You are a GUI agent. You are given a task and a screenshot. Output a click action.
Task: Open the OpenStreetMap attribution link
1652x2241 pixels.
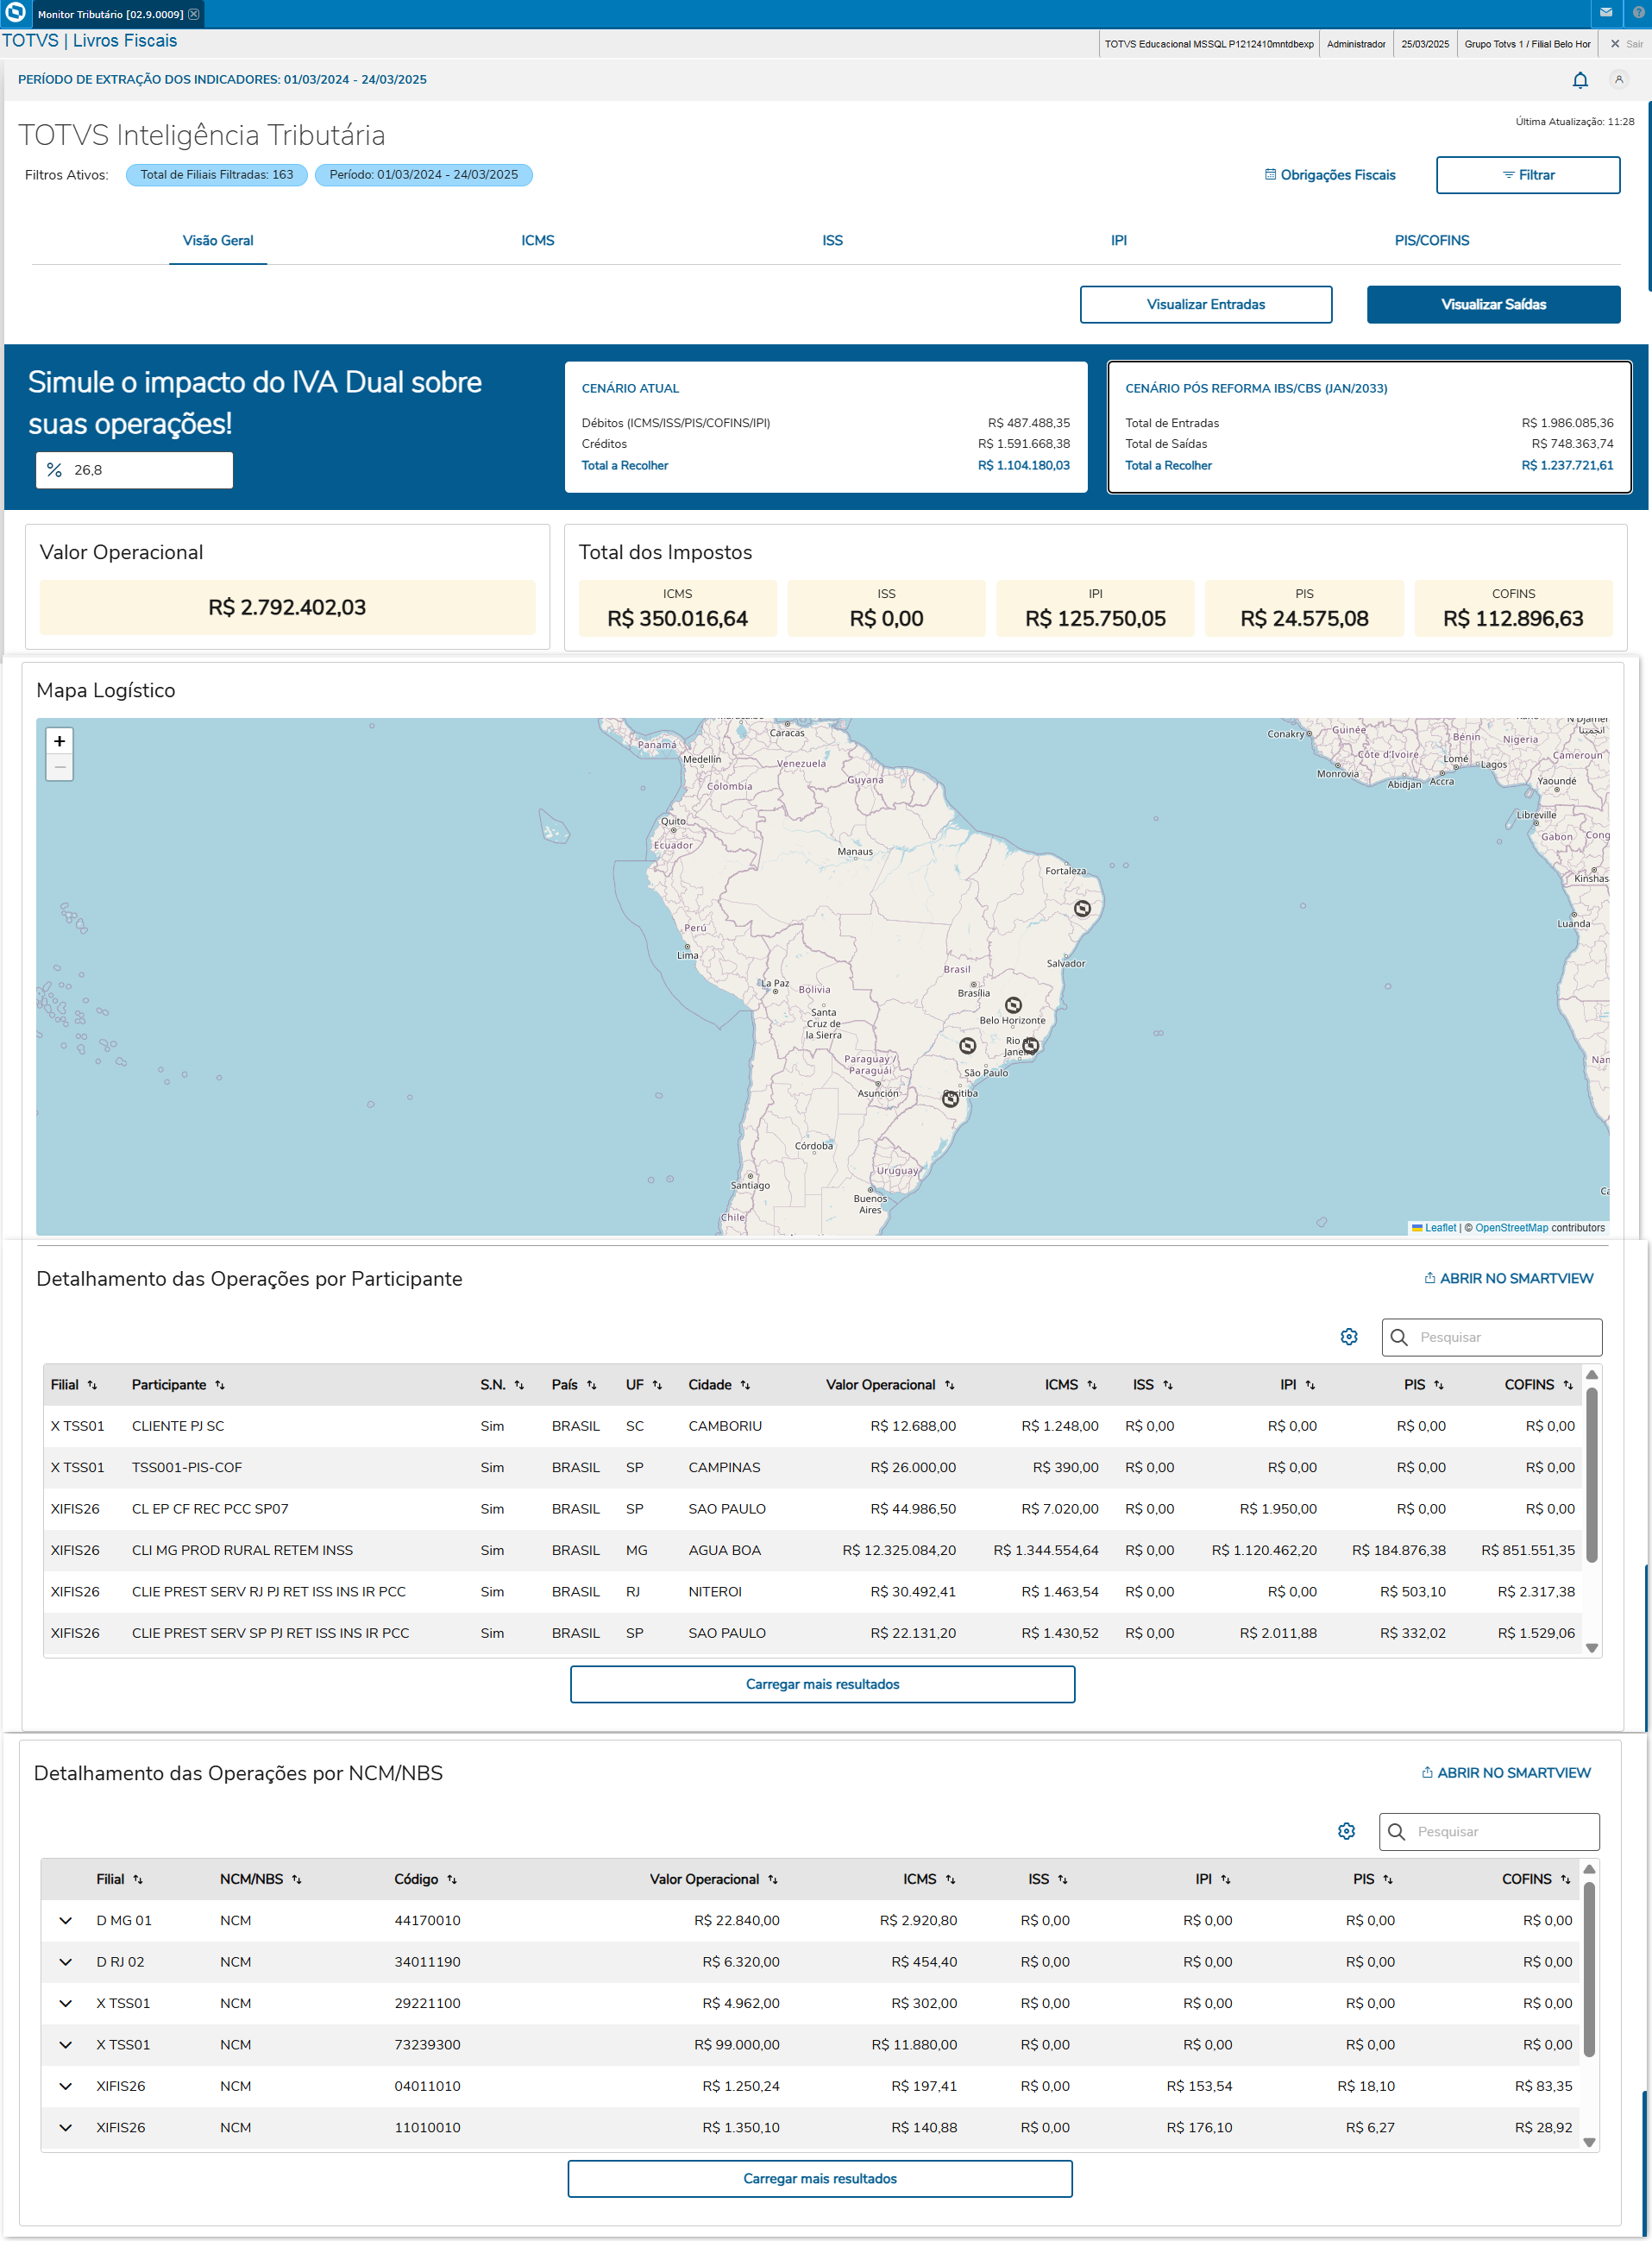(1511, 1228)
